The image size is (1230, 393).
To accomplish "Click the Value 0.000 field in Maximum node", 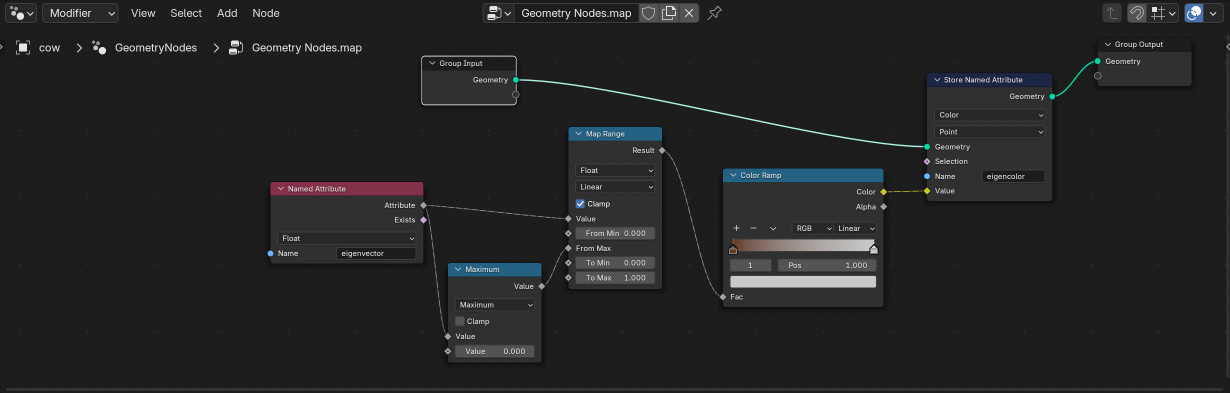I will click(495, 351).
